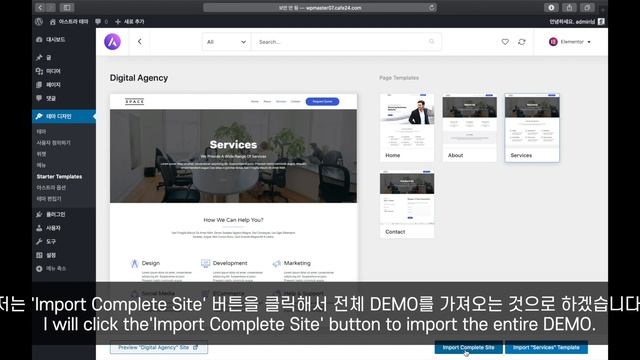Open favorites via the heart icon
Viewport: 640px width, 360px height.
pos(505,42)
